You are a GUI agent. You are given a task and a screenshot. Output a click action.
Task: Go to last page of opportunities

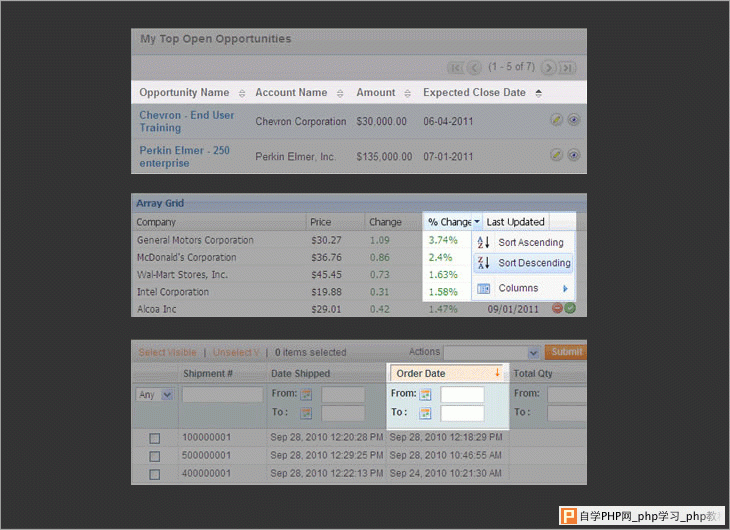(568, 68)
